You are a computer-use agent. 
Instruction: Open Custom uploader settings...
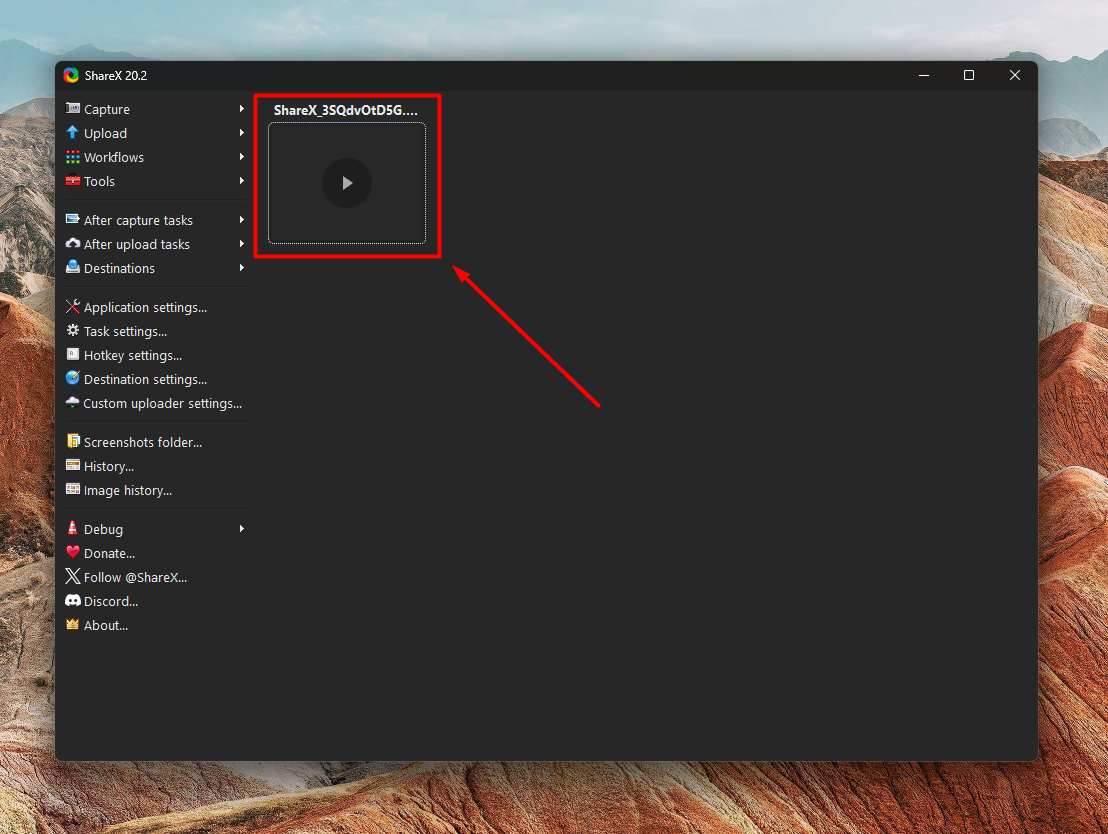(155, 403)
